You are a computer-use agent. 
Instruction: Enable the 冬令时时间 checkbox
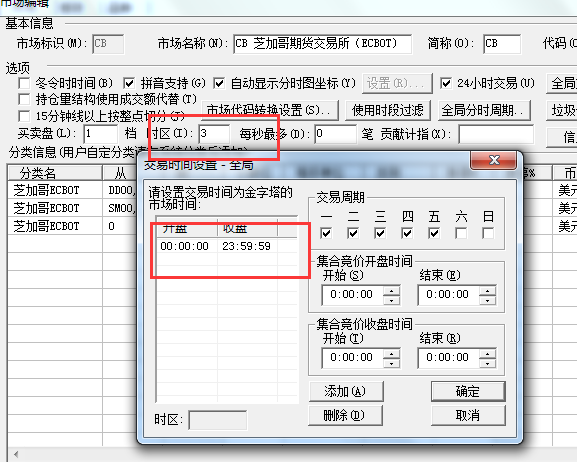click(x=24, y=83)
